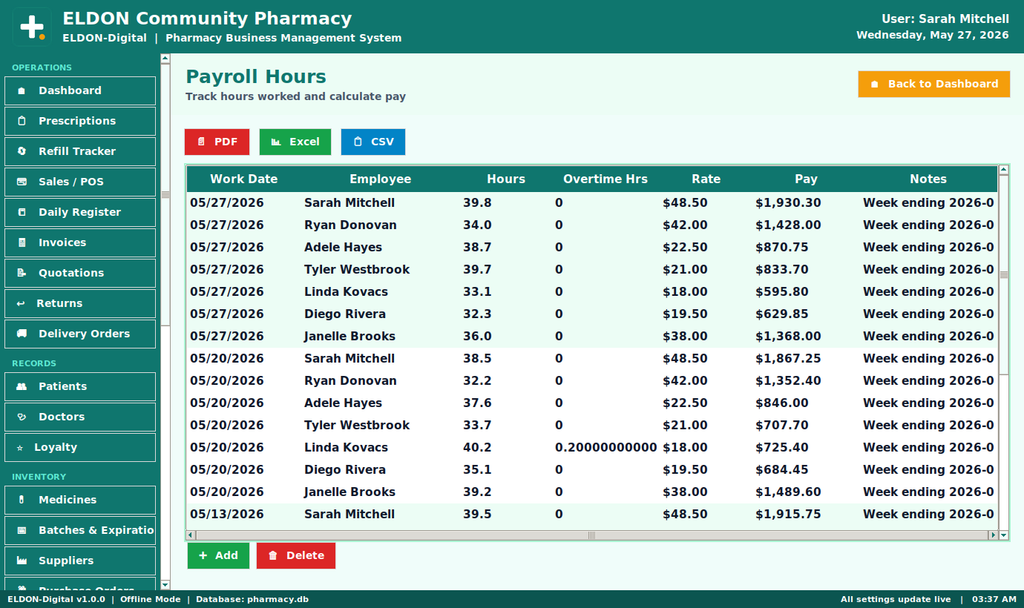The image size is (1024, 608).
Task: Click the Prescriptions clipboard icon
Action: (22, 121)
